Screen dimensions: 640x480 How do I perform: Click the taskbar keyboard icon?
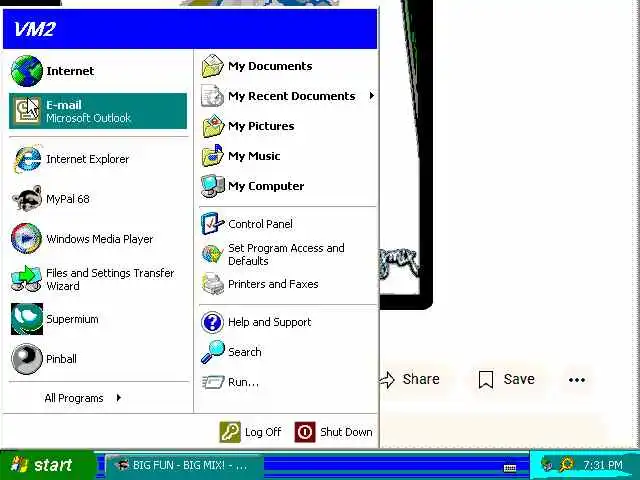(x=510, y=468)
